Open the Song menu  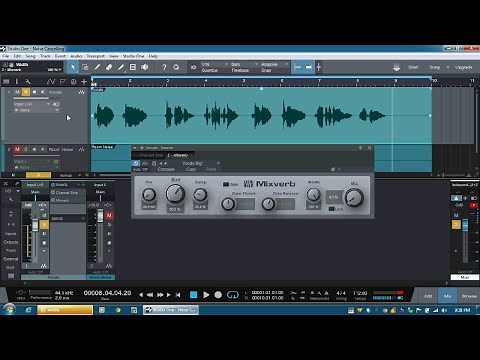pyautogui.click(x=30, y=56)
